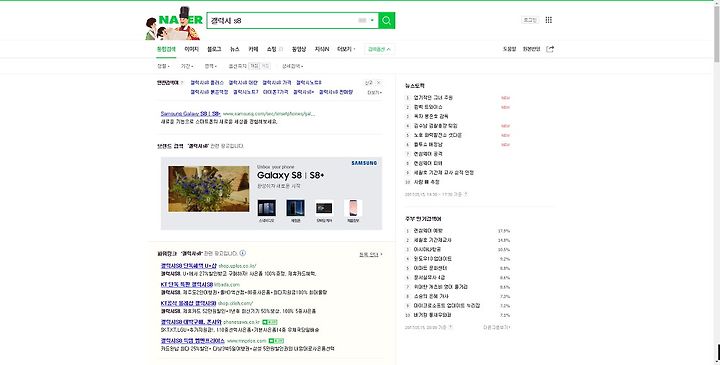Switch to the 카페 tab

pyautogui.click(x=253, y=49)
